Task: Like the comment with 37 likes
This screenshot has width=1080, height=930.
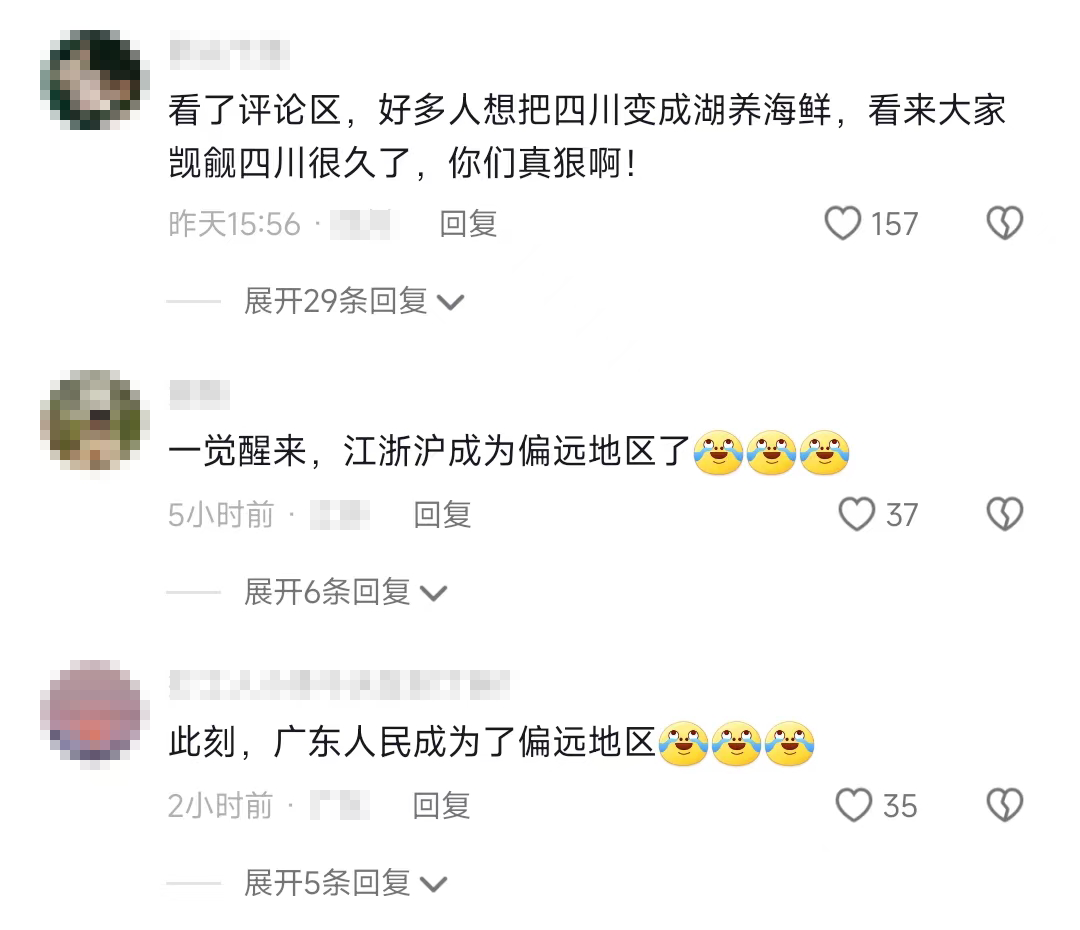Action: [x=856, y=514]
